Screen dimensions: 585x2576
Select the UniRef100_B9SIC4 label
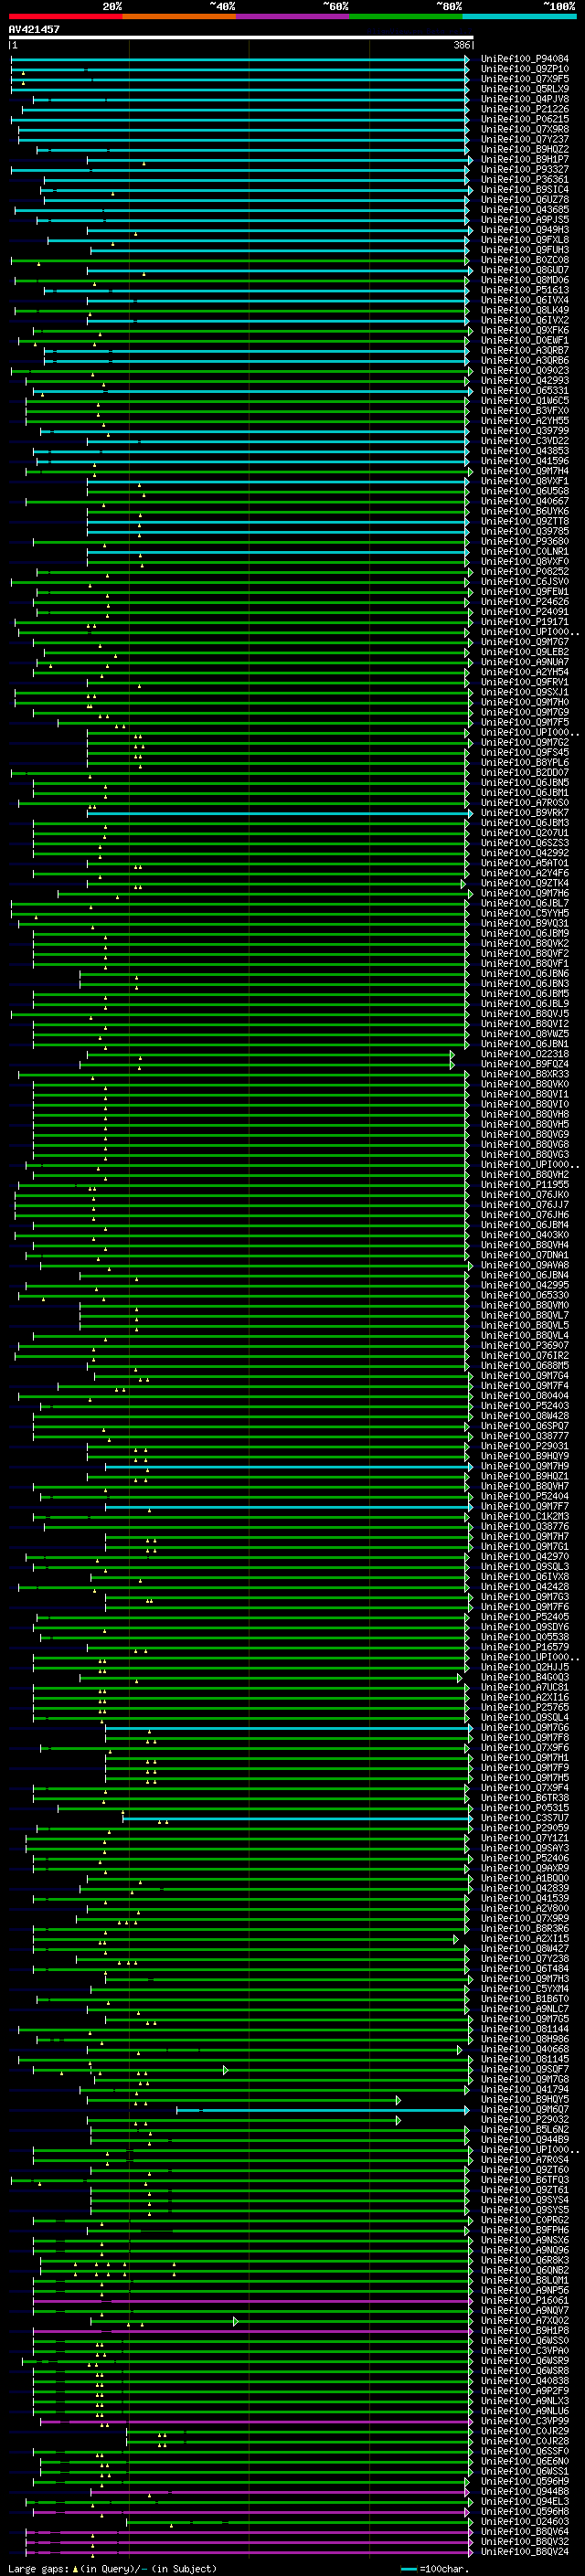pos(525,190)
